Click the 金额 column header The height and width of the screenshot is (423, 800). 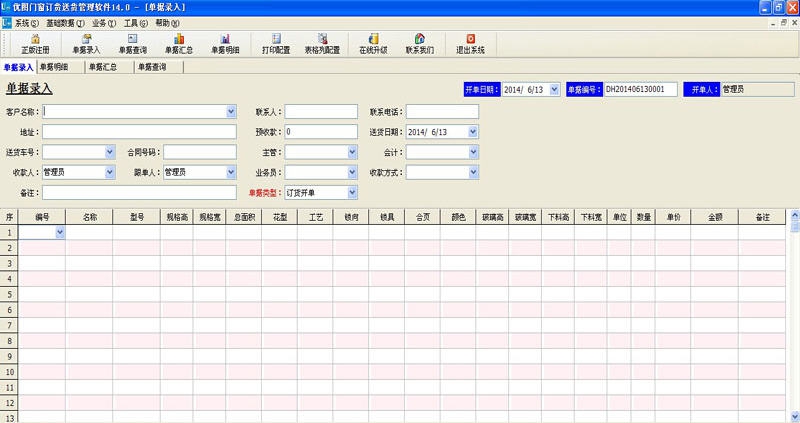coord(715,216)
